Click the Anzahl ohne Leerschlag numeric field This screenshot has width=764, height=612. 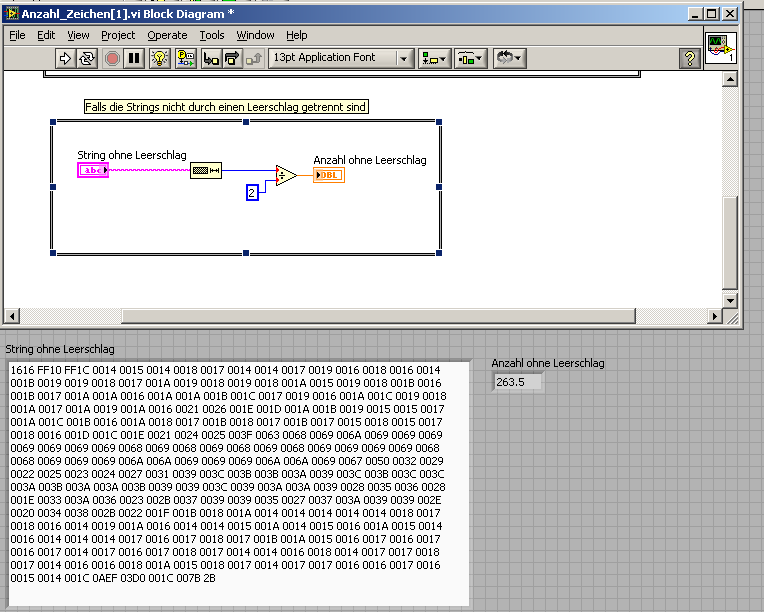coord(518,381)
